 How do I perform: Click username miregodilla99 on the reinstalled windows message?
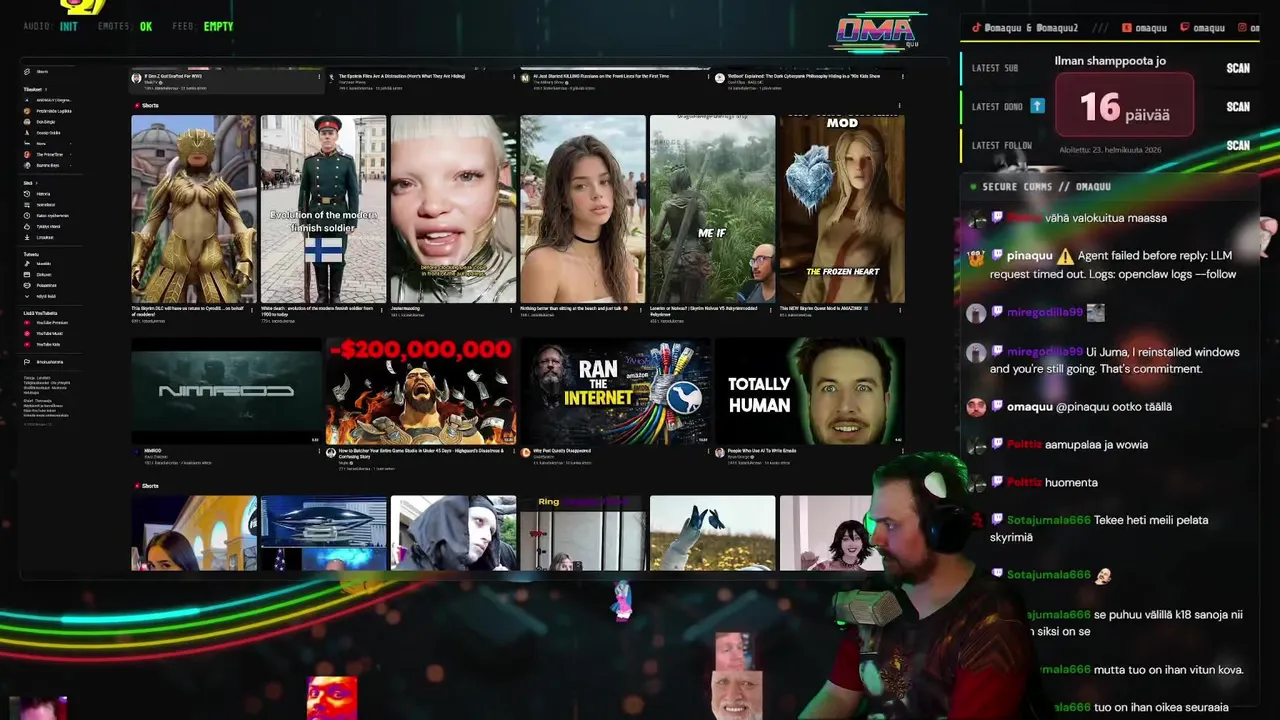click(x=1044, y=352)
